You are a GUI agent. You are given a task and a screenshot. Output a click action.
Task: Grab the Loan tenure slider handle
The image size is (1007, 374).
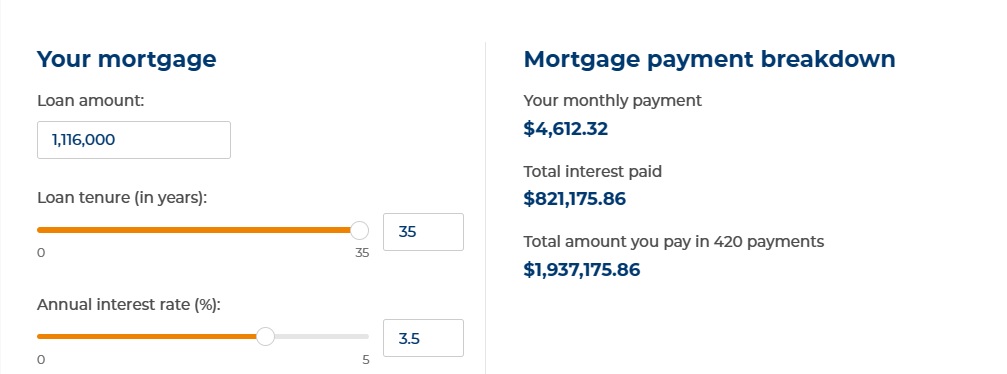(x=360, y=230)
